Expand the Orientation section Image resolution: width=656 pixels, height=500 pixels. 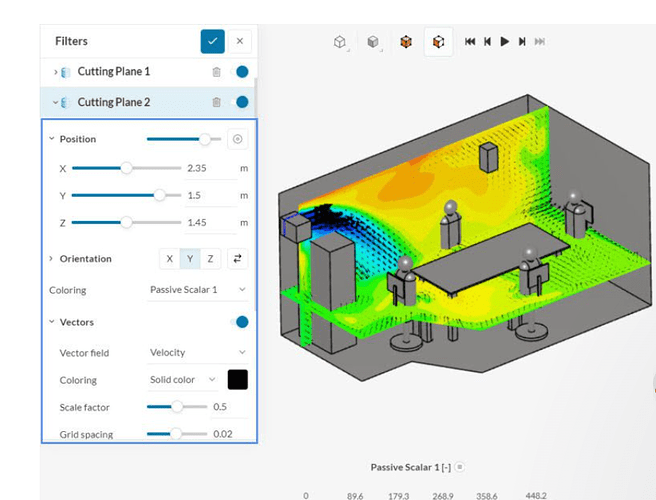51,259
